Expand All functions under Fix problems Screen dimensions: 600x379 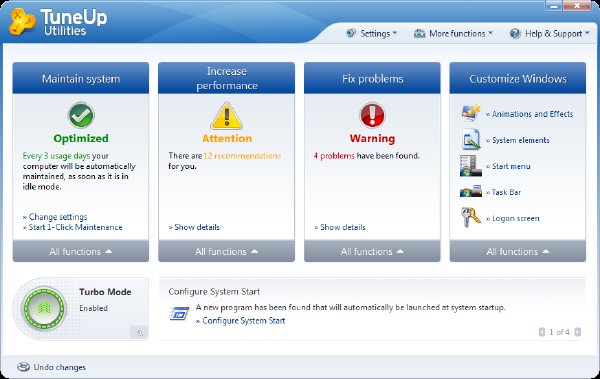point(372,252)
